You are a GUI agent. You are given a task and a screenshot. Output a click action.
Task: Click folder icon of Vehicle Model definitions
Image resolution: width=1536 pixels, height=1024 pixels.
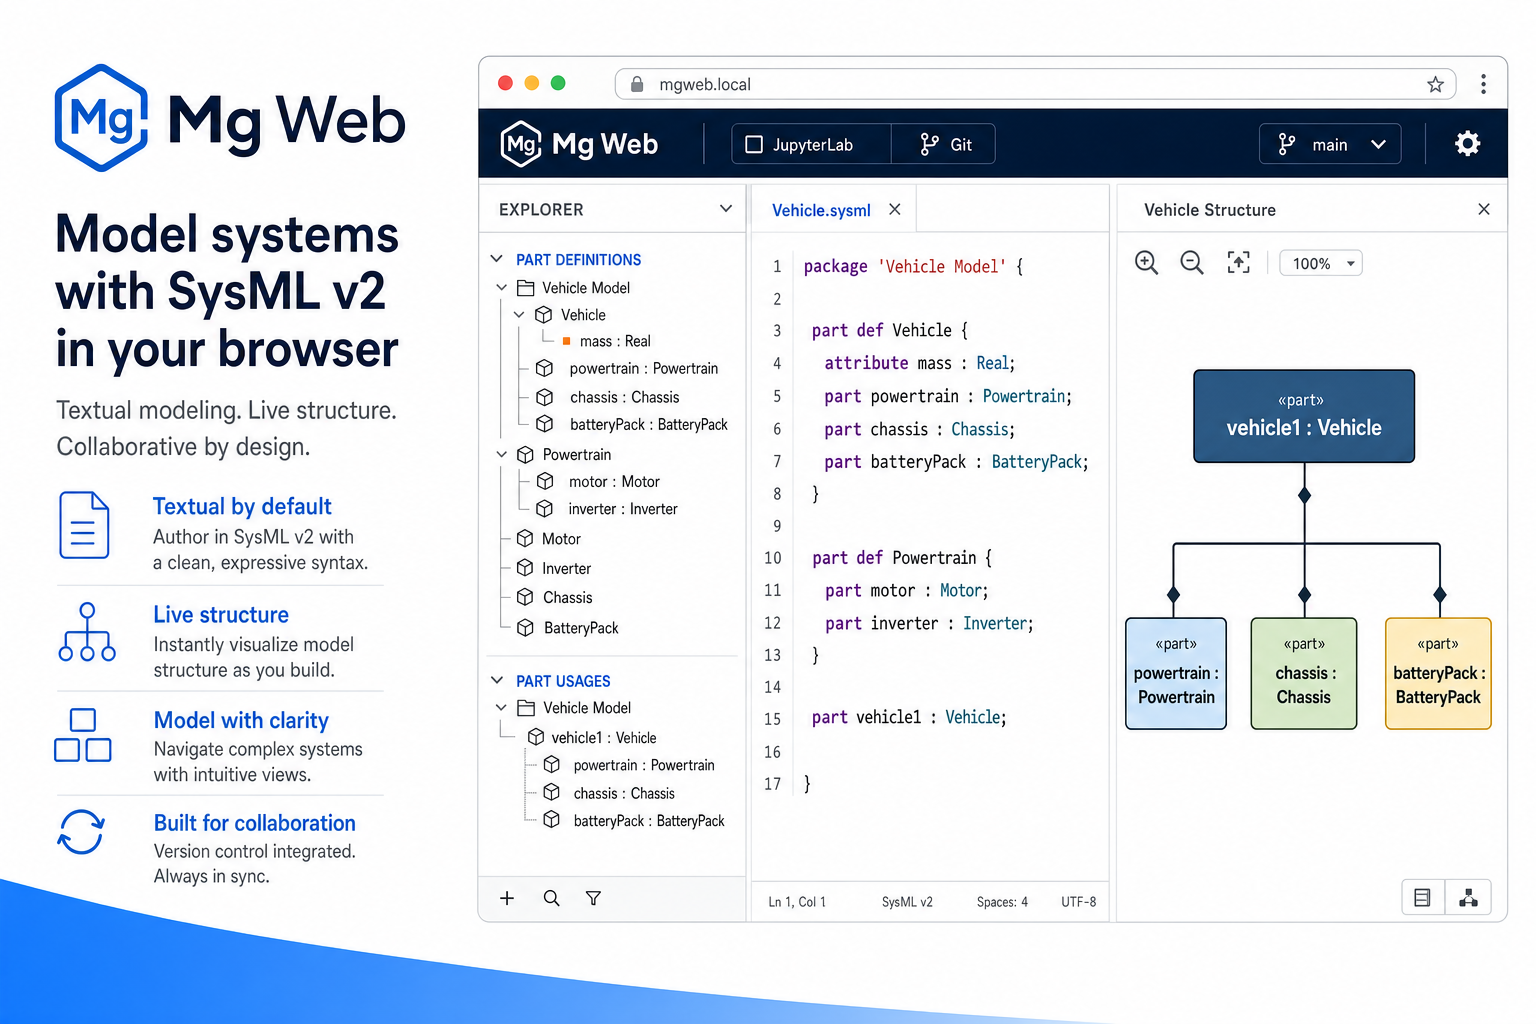[x=526, y=288]
